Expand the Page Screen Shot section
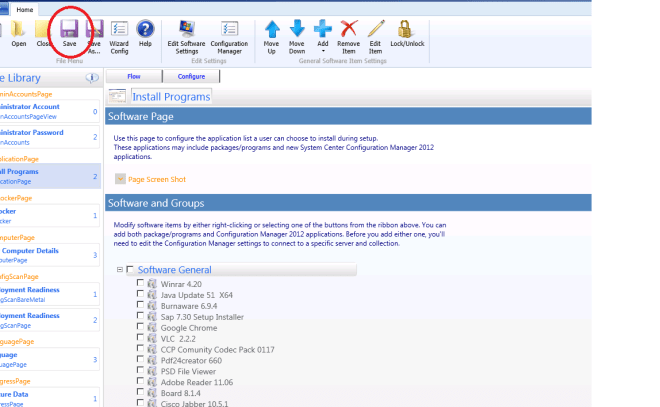Image resolution: width=660 pixels, height=407 pixels. point(120,179)
